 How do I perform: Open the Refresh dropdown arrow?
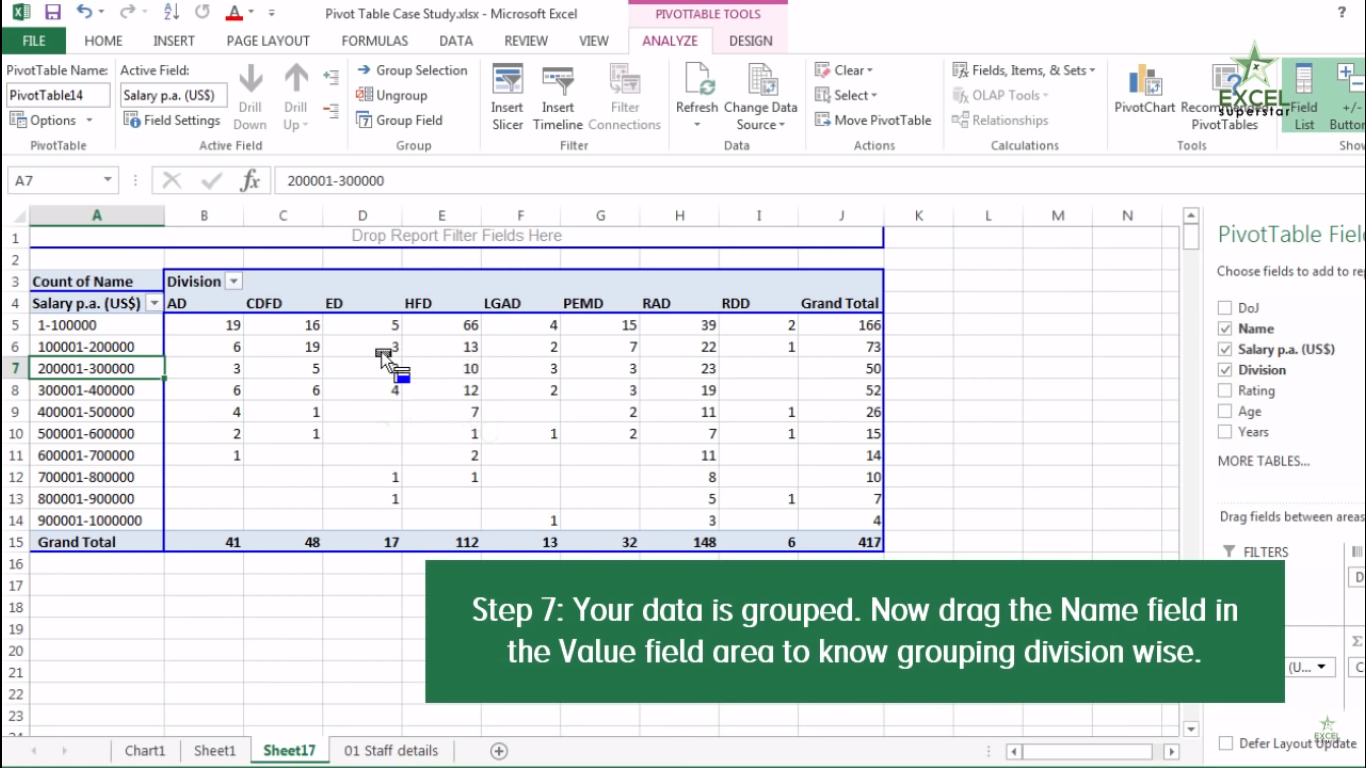(697, 125)
